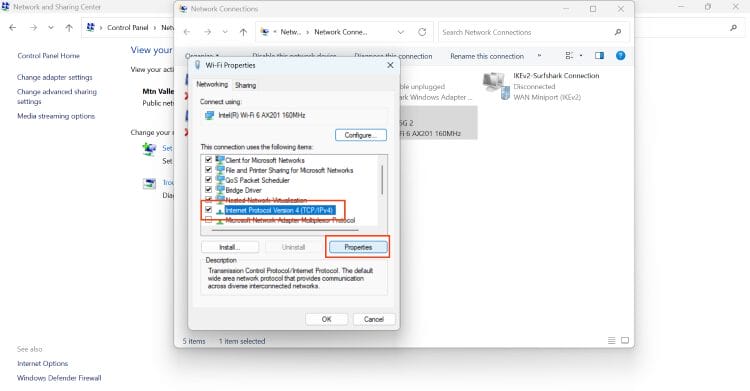Select QoS Packet Scheduler item text
The height and width of the screenshot is (391, 750).
point(257,180)
